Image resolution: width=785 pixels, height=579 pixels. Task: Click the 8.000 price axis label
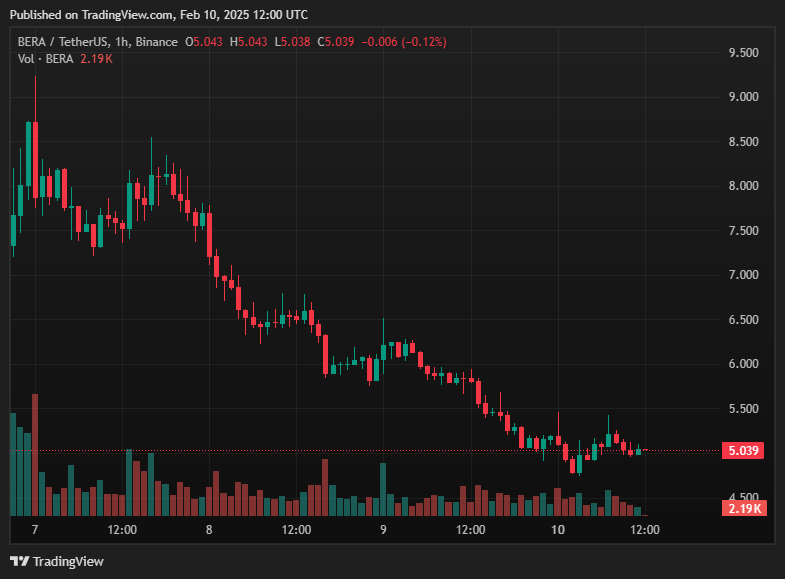[743, 186]
